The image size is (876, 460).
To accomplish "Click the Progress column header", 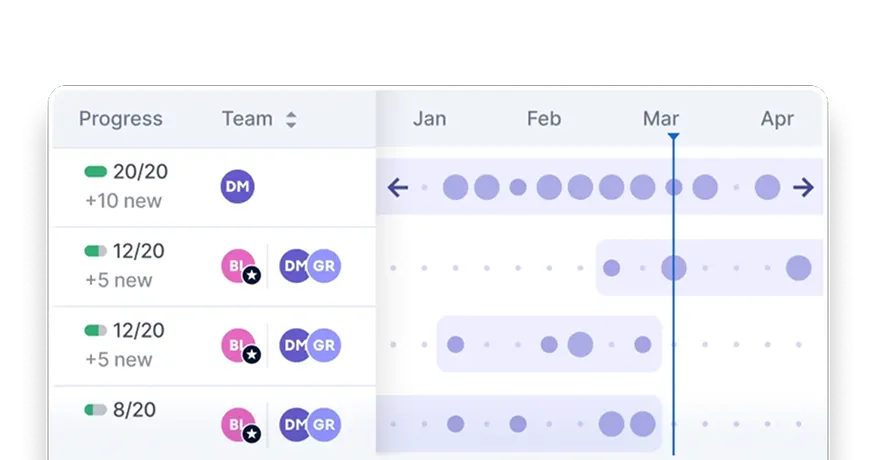I will (x=121, y=118).
